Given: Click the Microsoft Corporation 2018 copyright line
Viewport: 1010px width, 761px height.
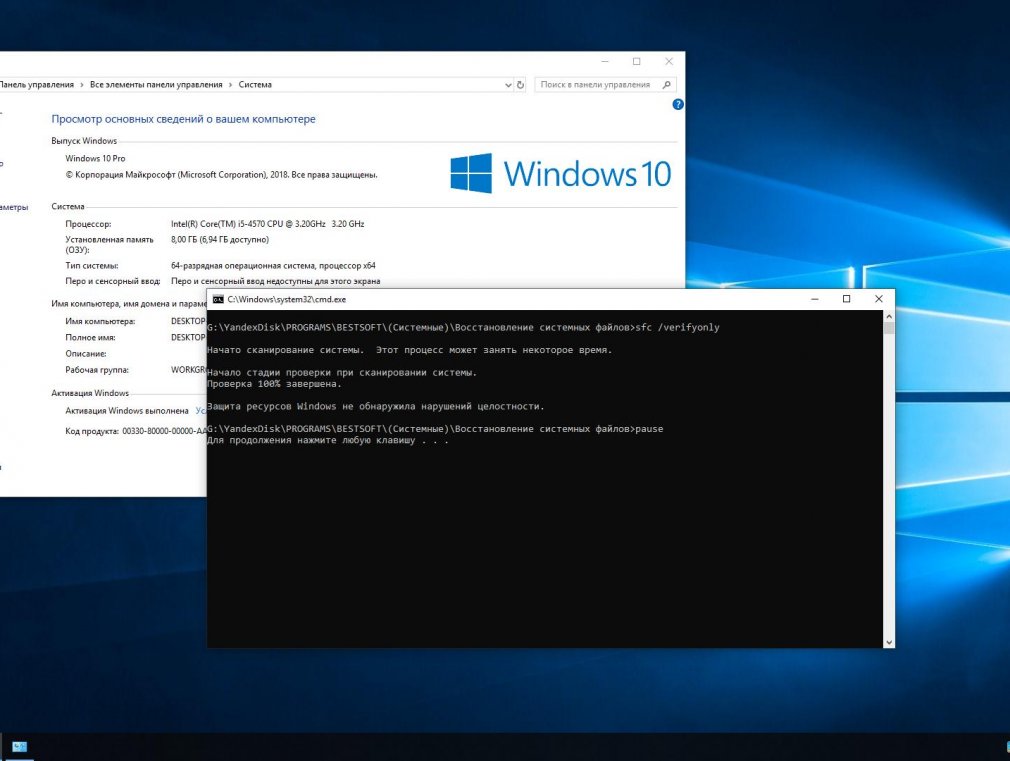Looking at the screenshot, I should point(221,175).
